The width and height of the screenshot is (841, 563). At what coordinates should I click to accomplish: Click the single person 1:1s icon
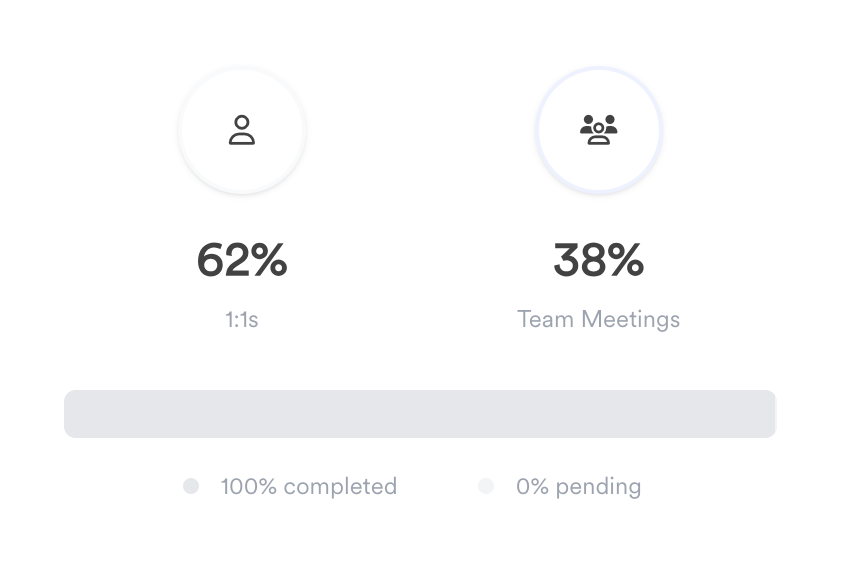[x=242, y=130]
